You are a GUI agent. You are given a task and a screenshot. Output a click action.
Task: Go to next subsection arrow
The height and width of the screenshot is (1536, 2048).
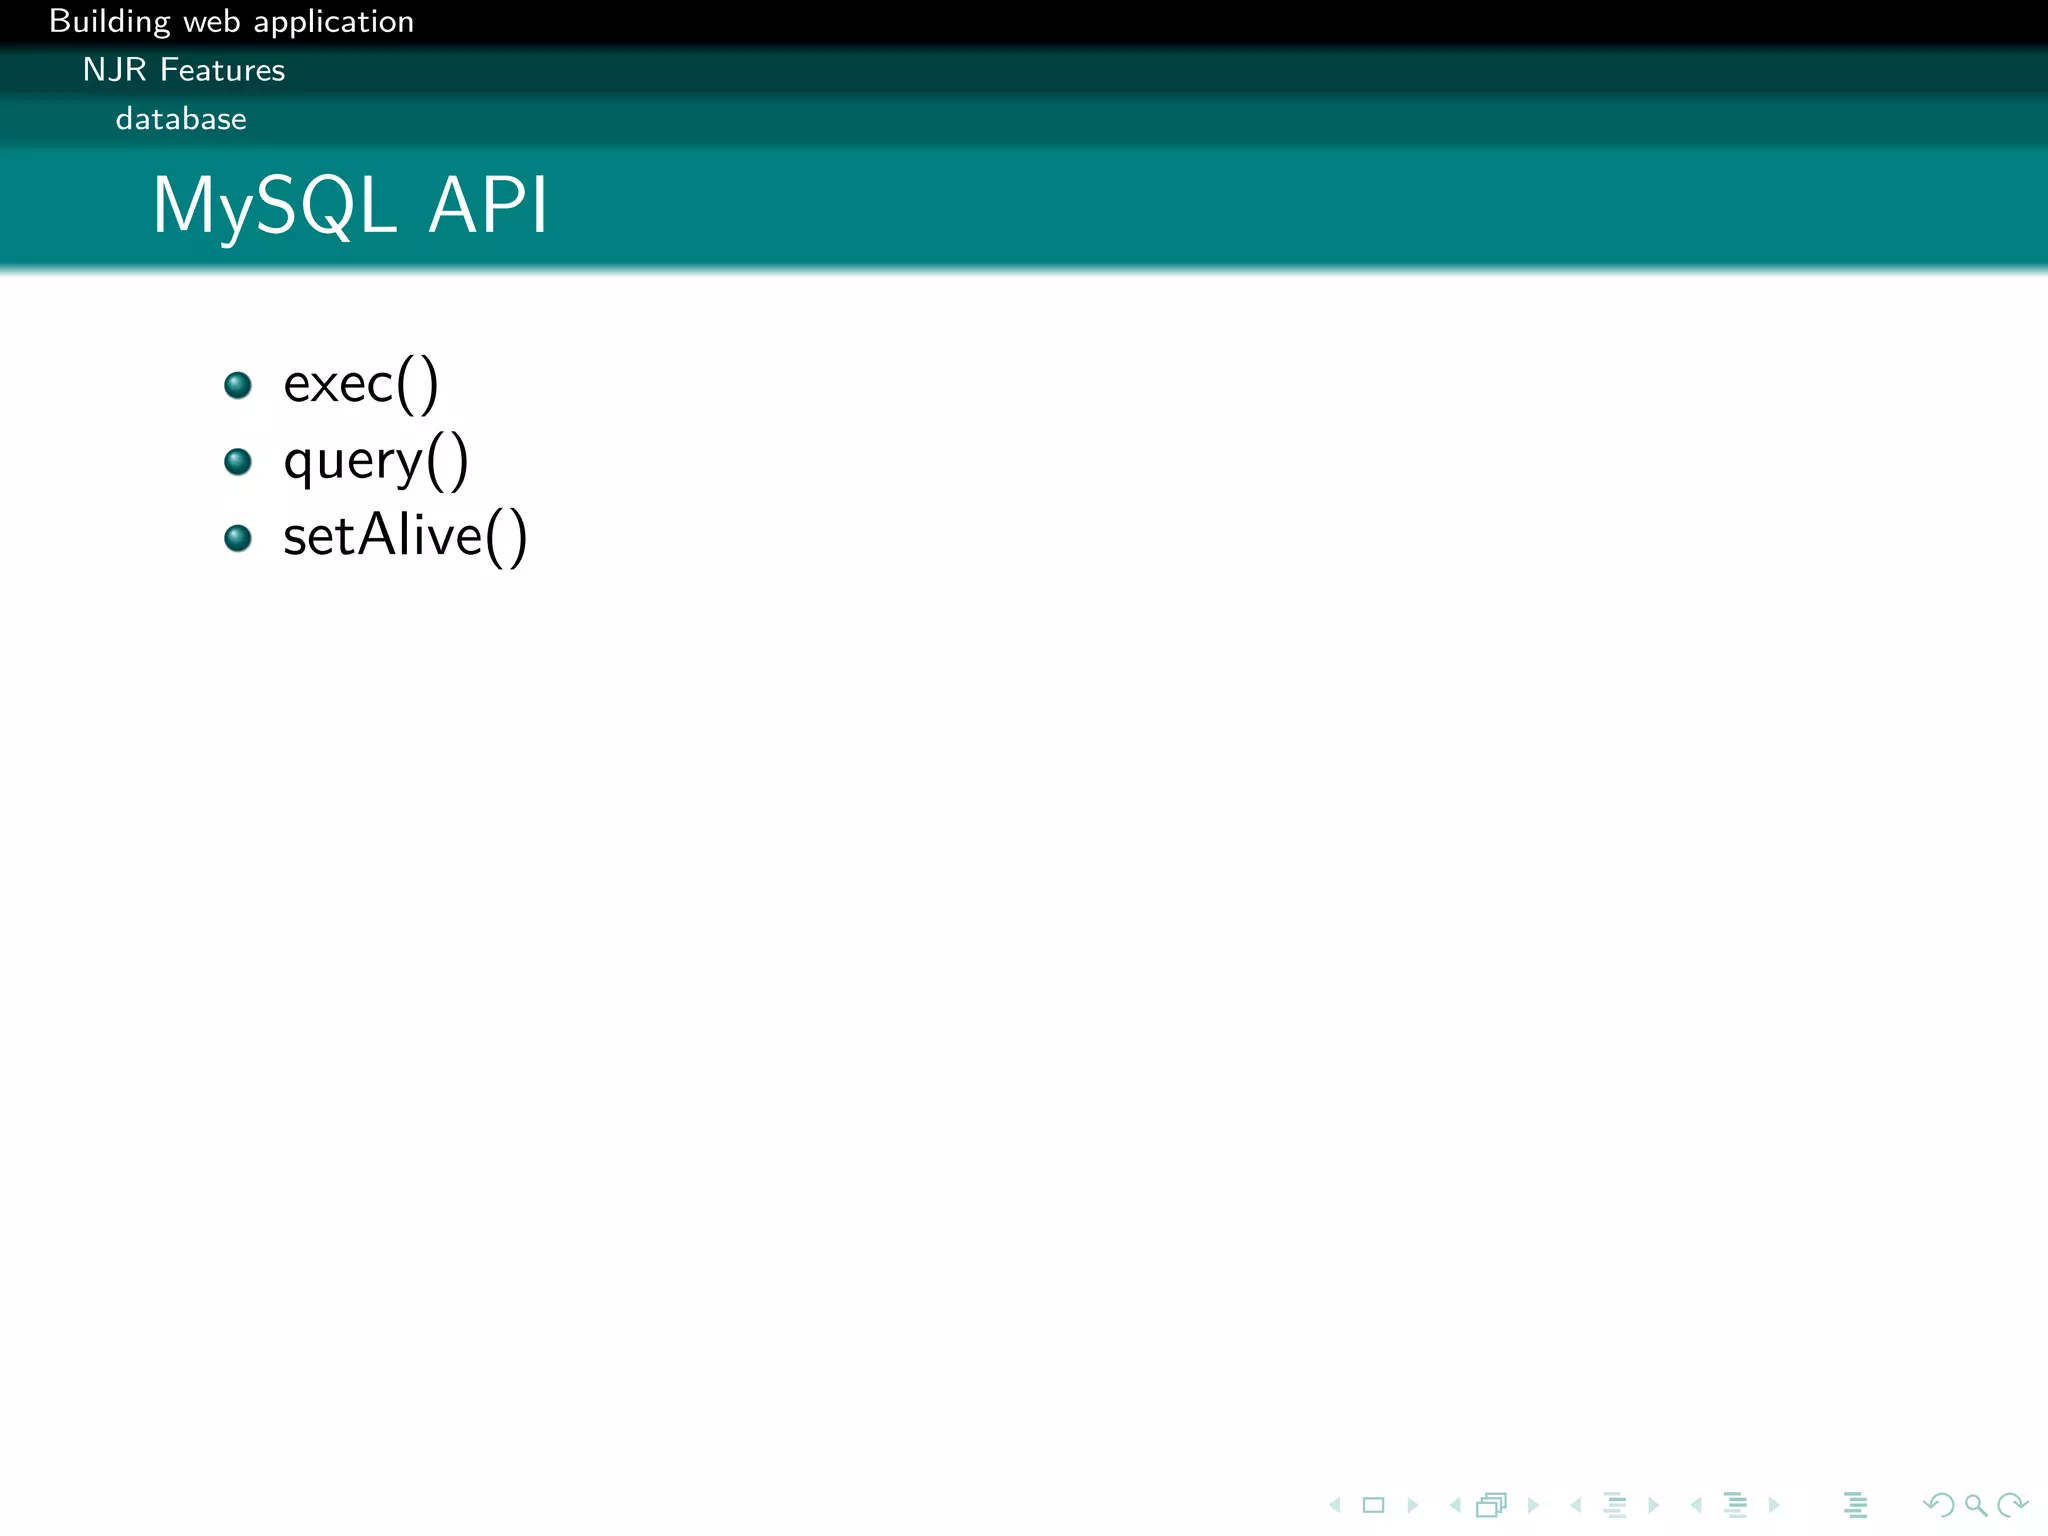[1654, 1505]
